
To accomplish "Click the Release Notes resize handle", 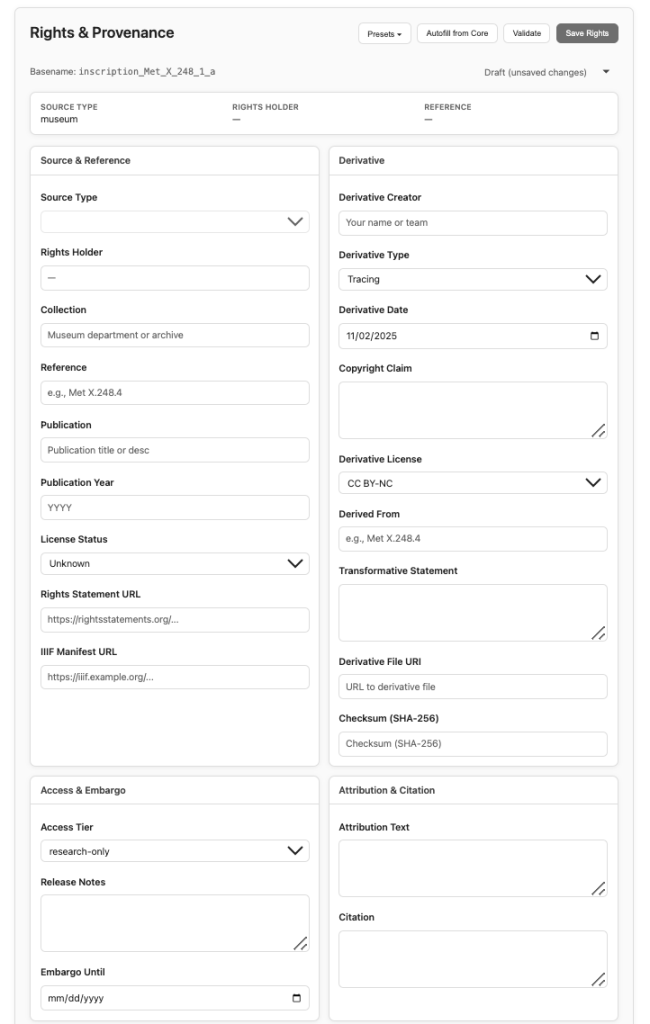I will [x=300, y=942].
